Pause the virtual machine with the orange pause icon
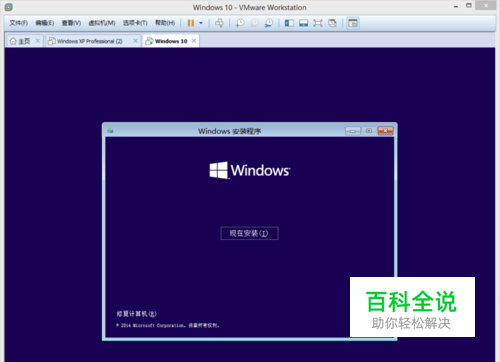 [191, 23]
